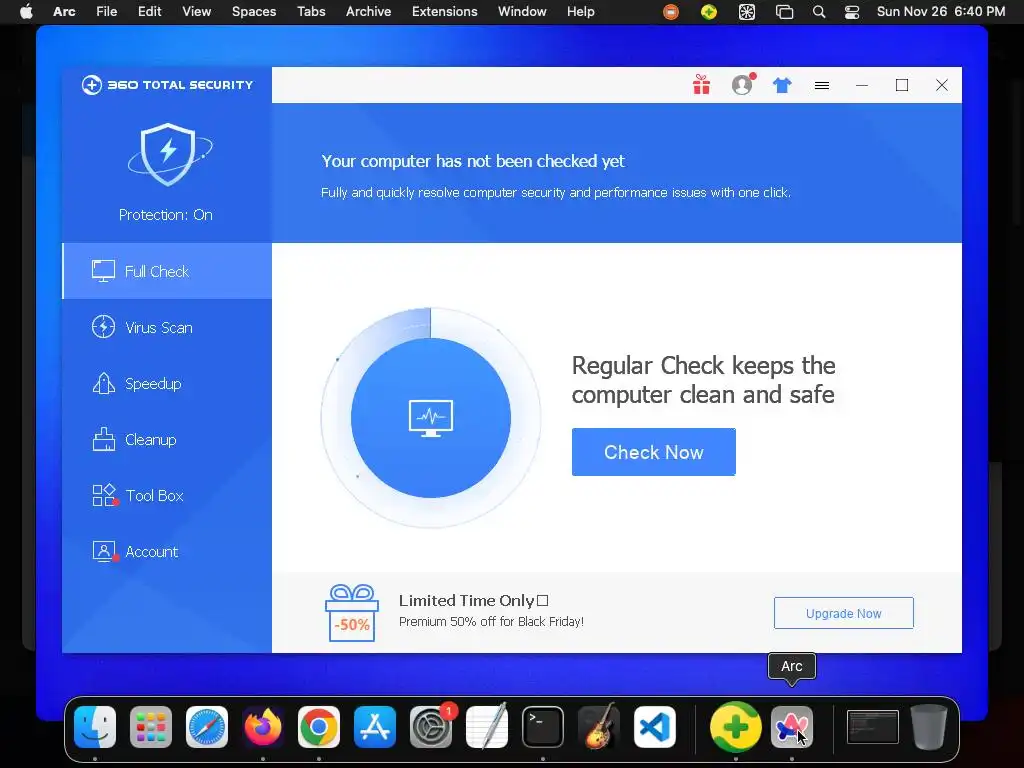The height and width of the screenshot is (768, 1024).
Task: Open the Spaces menu
Action: pos(254,12)
